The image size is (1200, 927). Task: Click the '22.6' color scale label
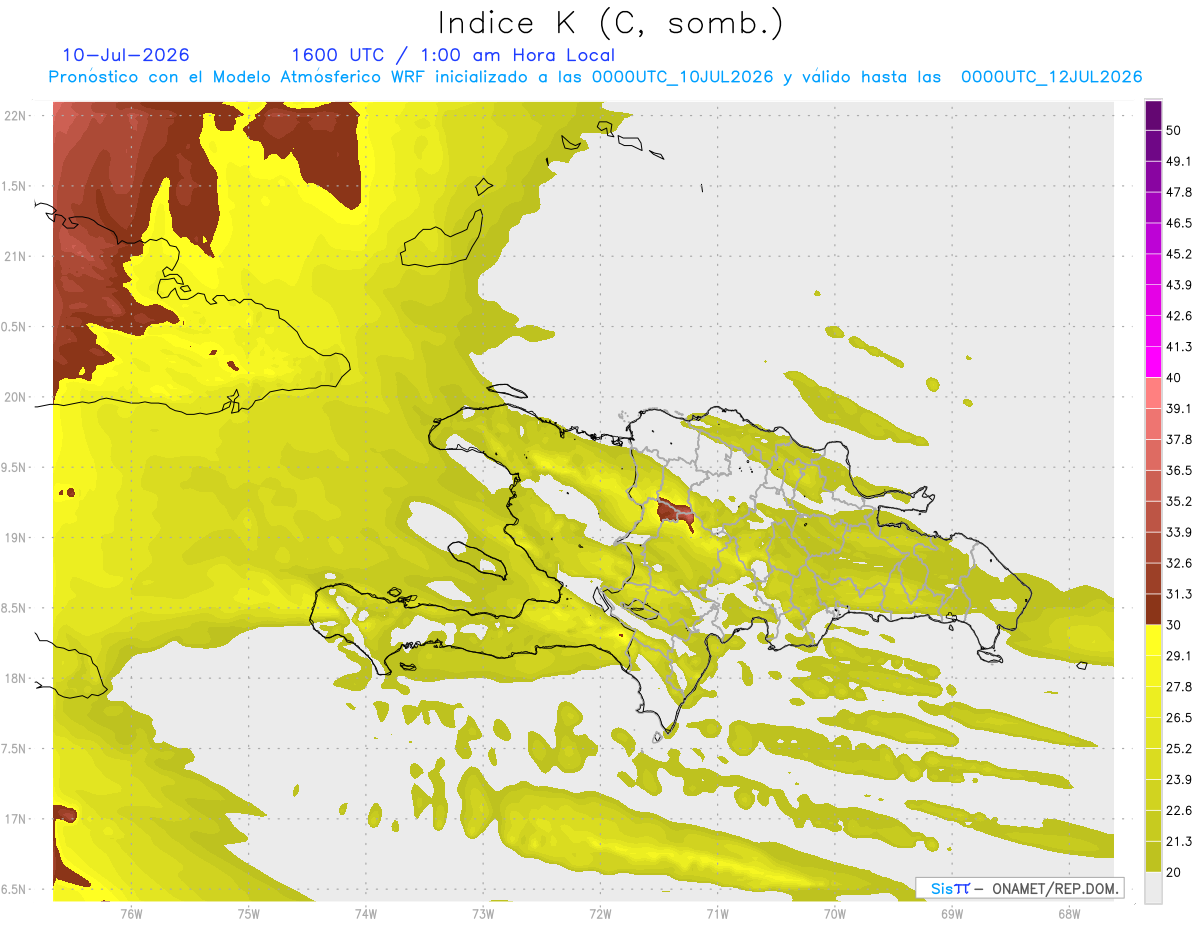click(1179, 810)
